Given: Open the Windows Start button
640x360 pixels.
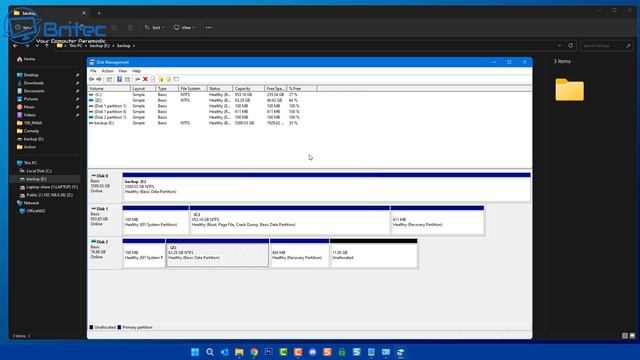Looking at the screenshot, I should tap(195, 352).
